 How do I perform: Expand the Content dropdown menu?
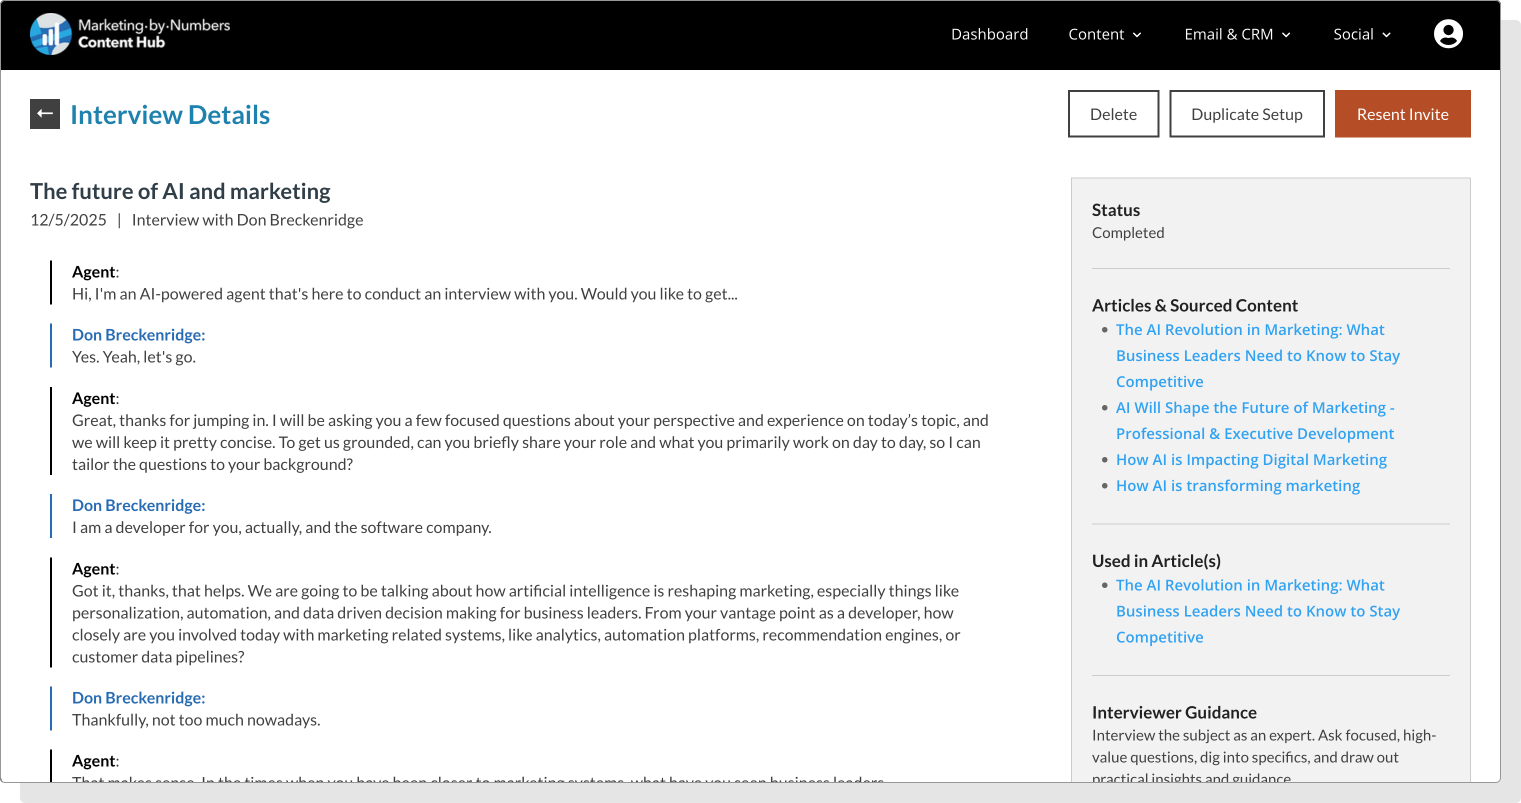1104,34
